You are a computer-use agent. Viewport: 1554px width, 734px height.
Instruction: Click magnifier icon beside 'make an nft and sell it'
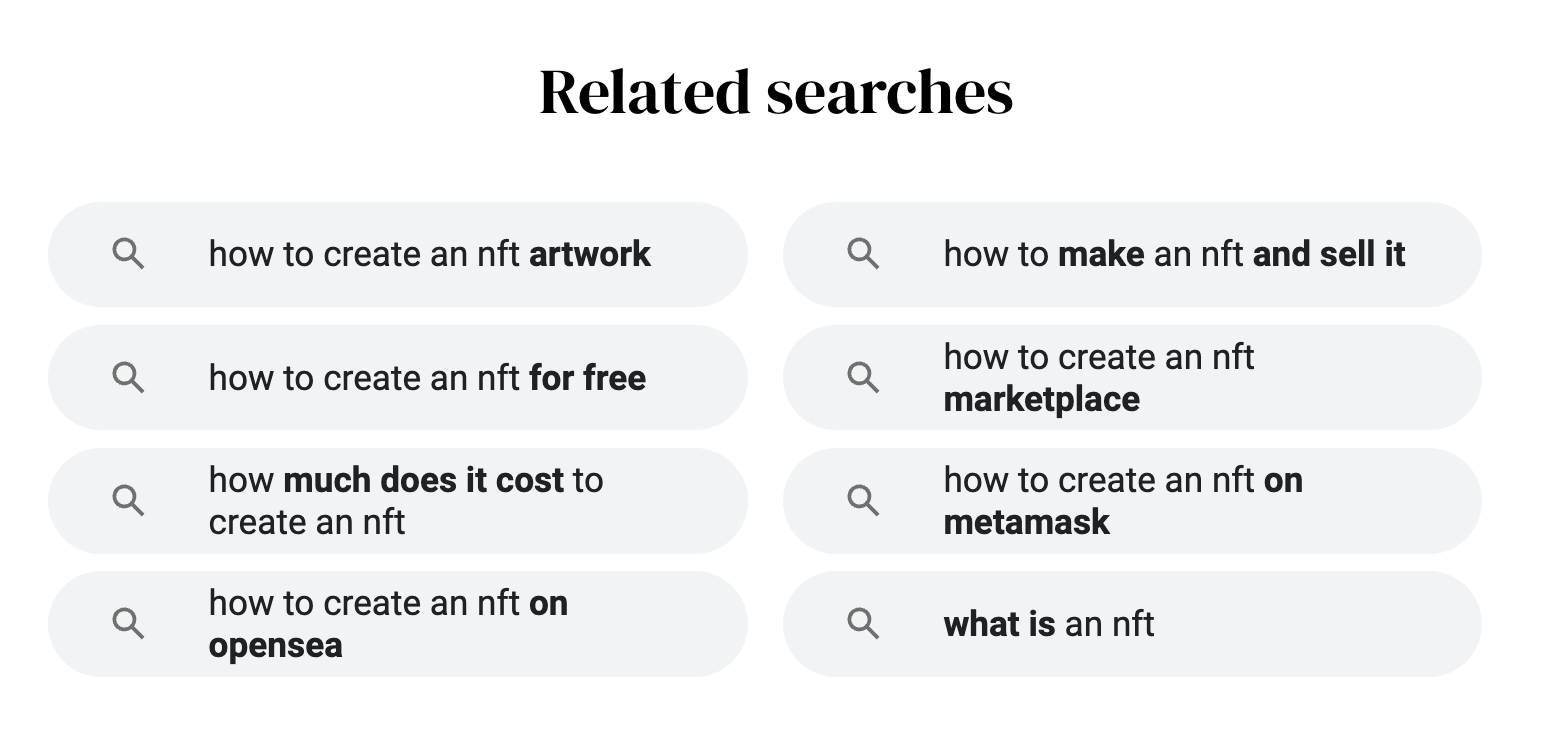coord(863,254)
